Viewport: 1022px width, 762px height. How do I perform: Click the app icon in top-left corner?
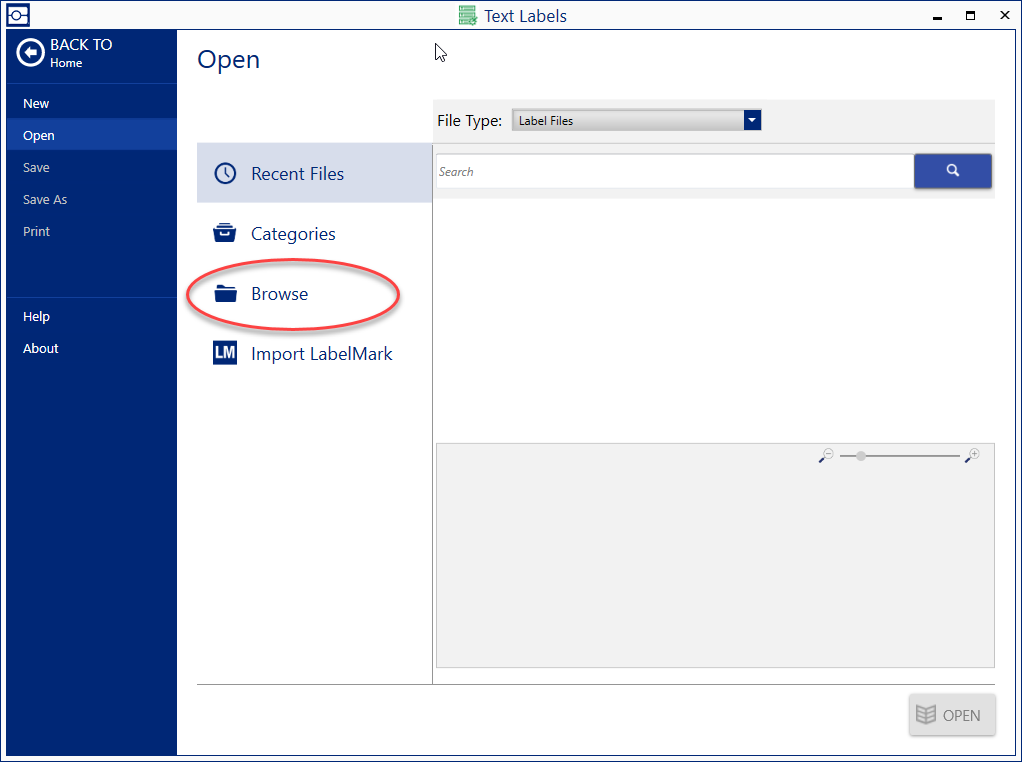coord(16,14)
